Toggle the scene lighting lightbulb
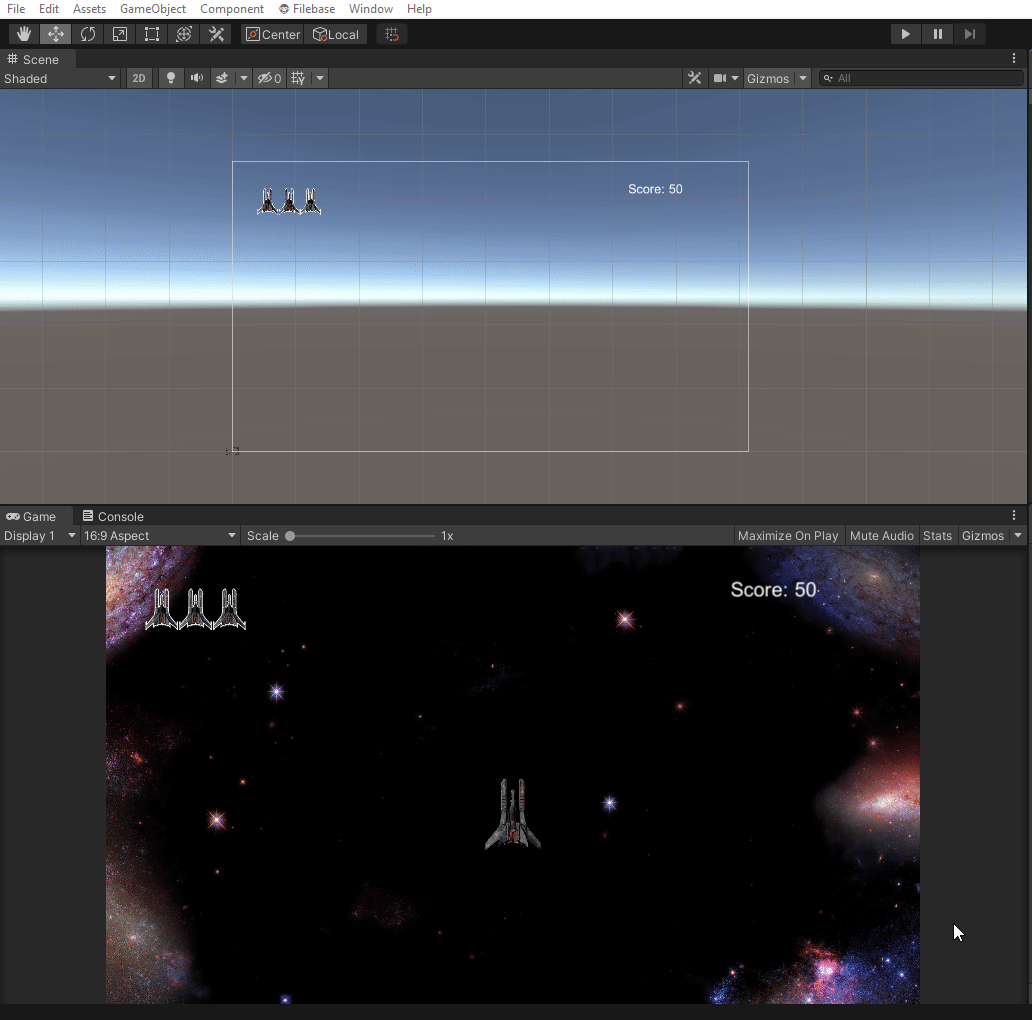This screenshot has width=1032, height=1020. (169, 78)
